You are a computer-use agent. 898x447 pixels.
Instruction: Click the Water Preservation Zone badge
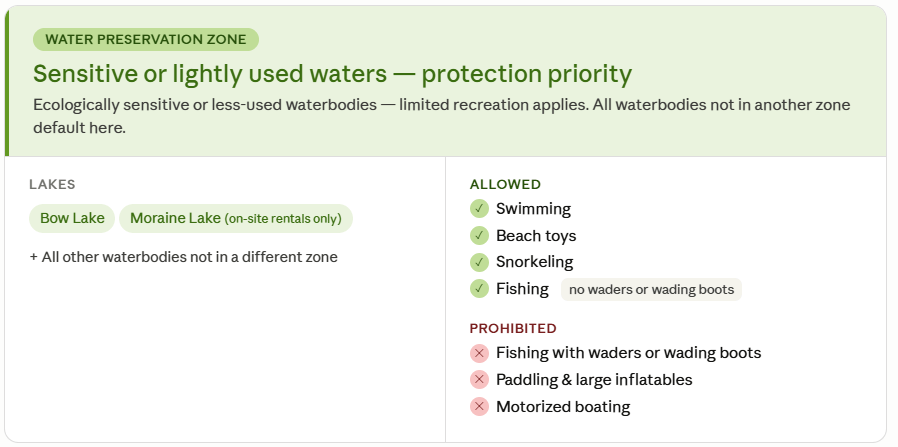pos(146,40)
